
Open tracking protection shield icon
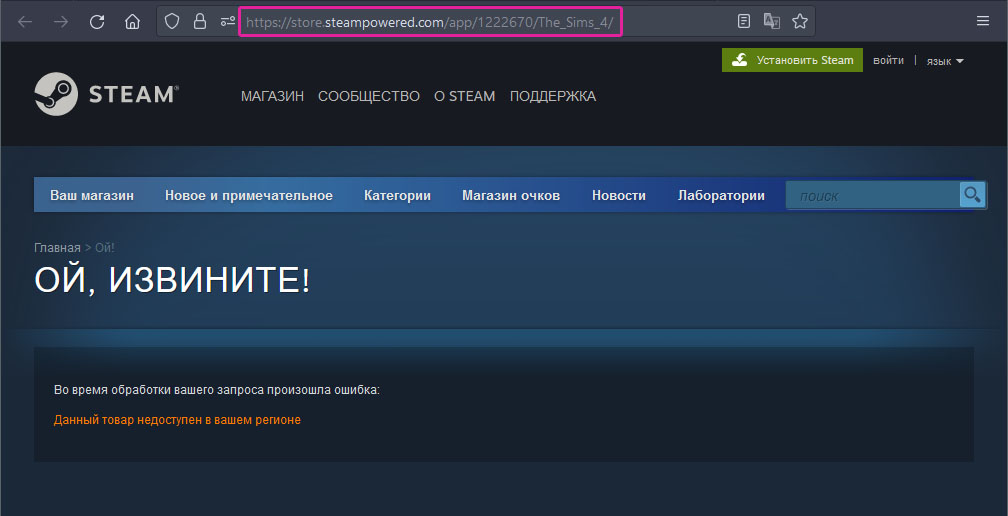coord(172,21)
